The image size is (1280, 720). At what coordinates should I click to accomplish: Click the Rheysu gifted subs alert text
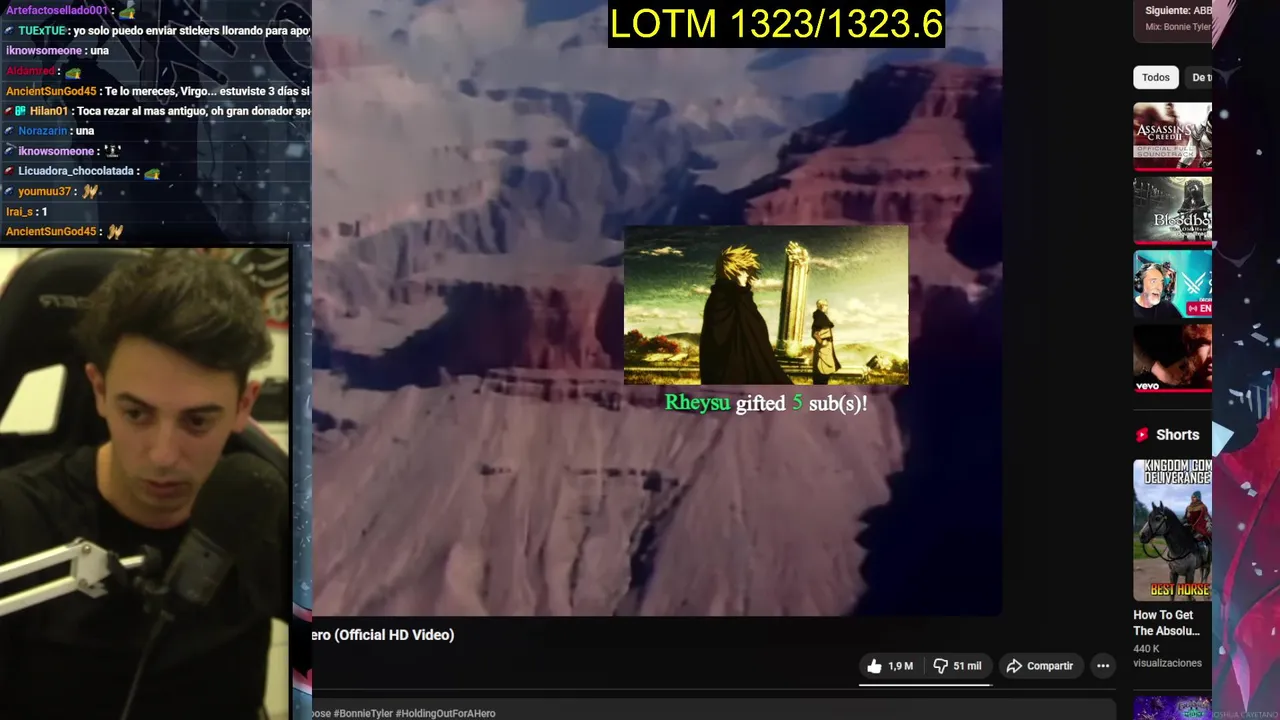[x=766, y=403]
